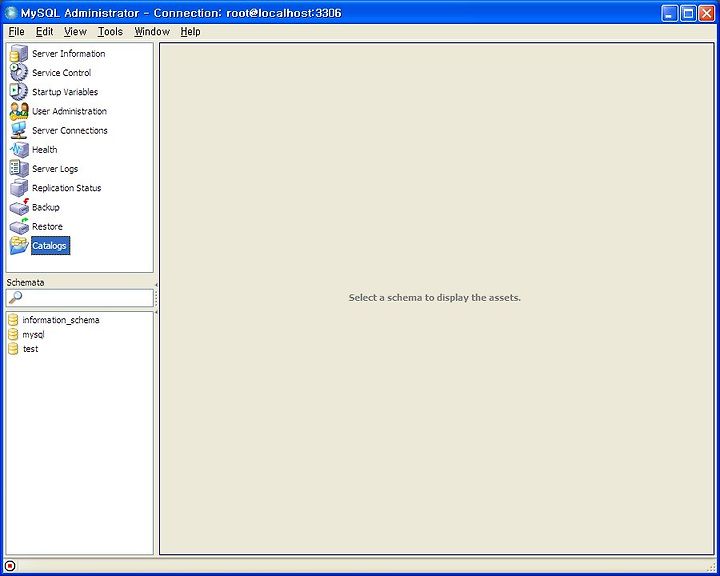Select the Health label
This screenshot has height=576, width=720.
click(45, 150)
